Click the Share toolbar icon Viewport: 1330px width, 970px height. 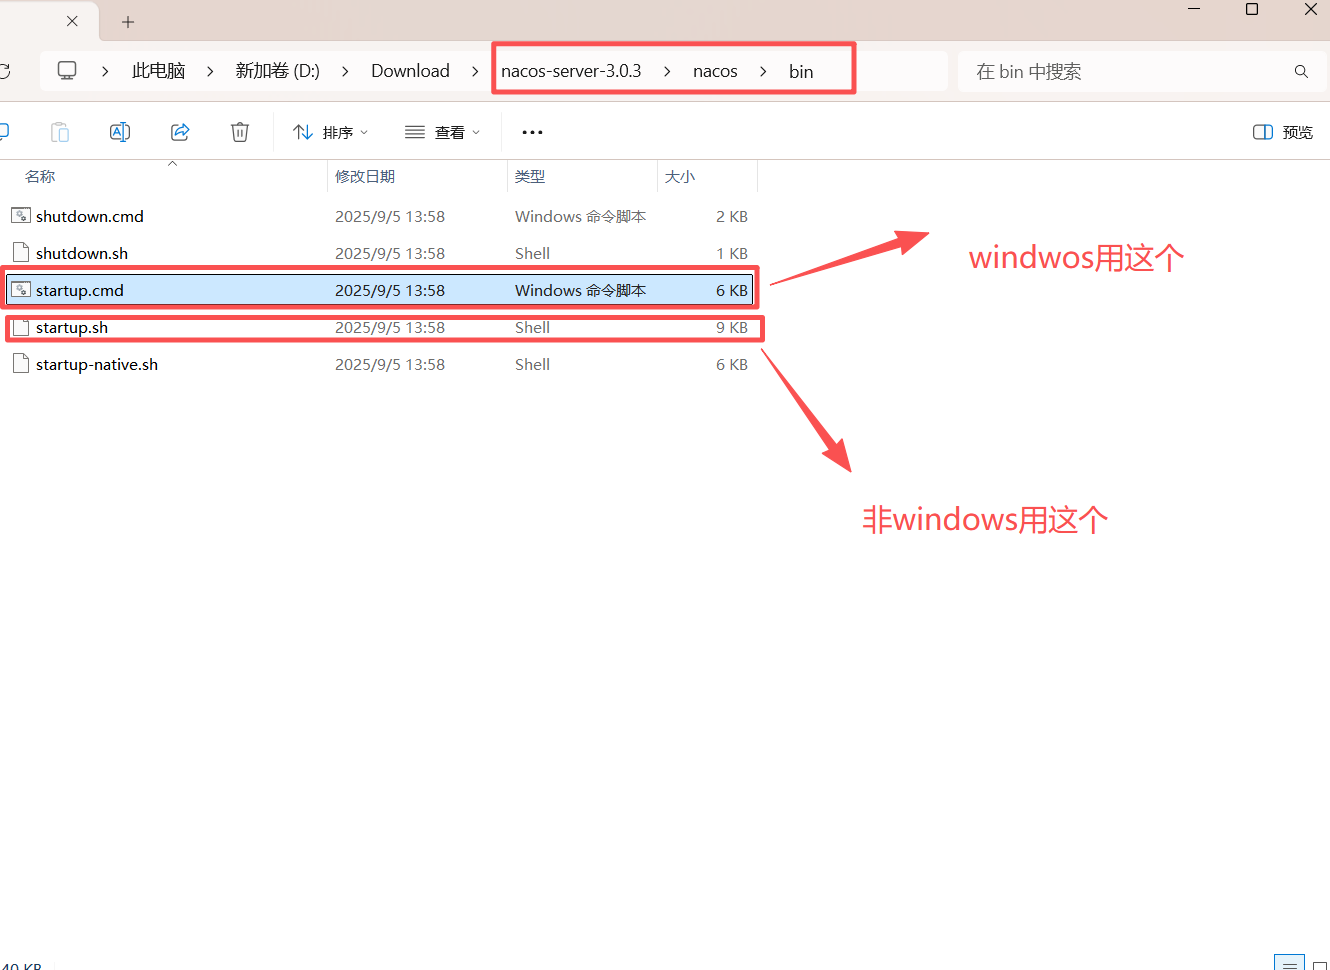tap(180, 132)
